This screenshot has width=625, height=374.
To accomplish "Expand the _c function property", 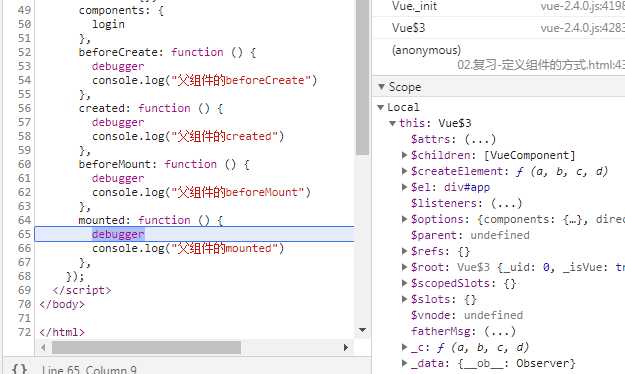I will coord(404,347).
